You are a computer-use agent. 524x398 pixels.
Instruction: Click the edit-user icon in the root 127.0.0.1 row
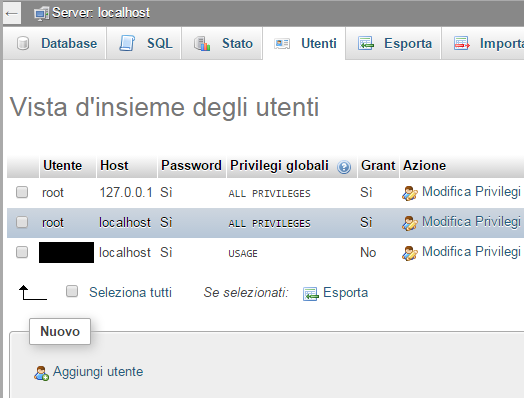tap(409, 193)
